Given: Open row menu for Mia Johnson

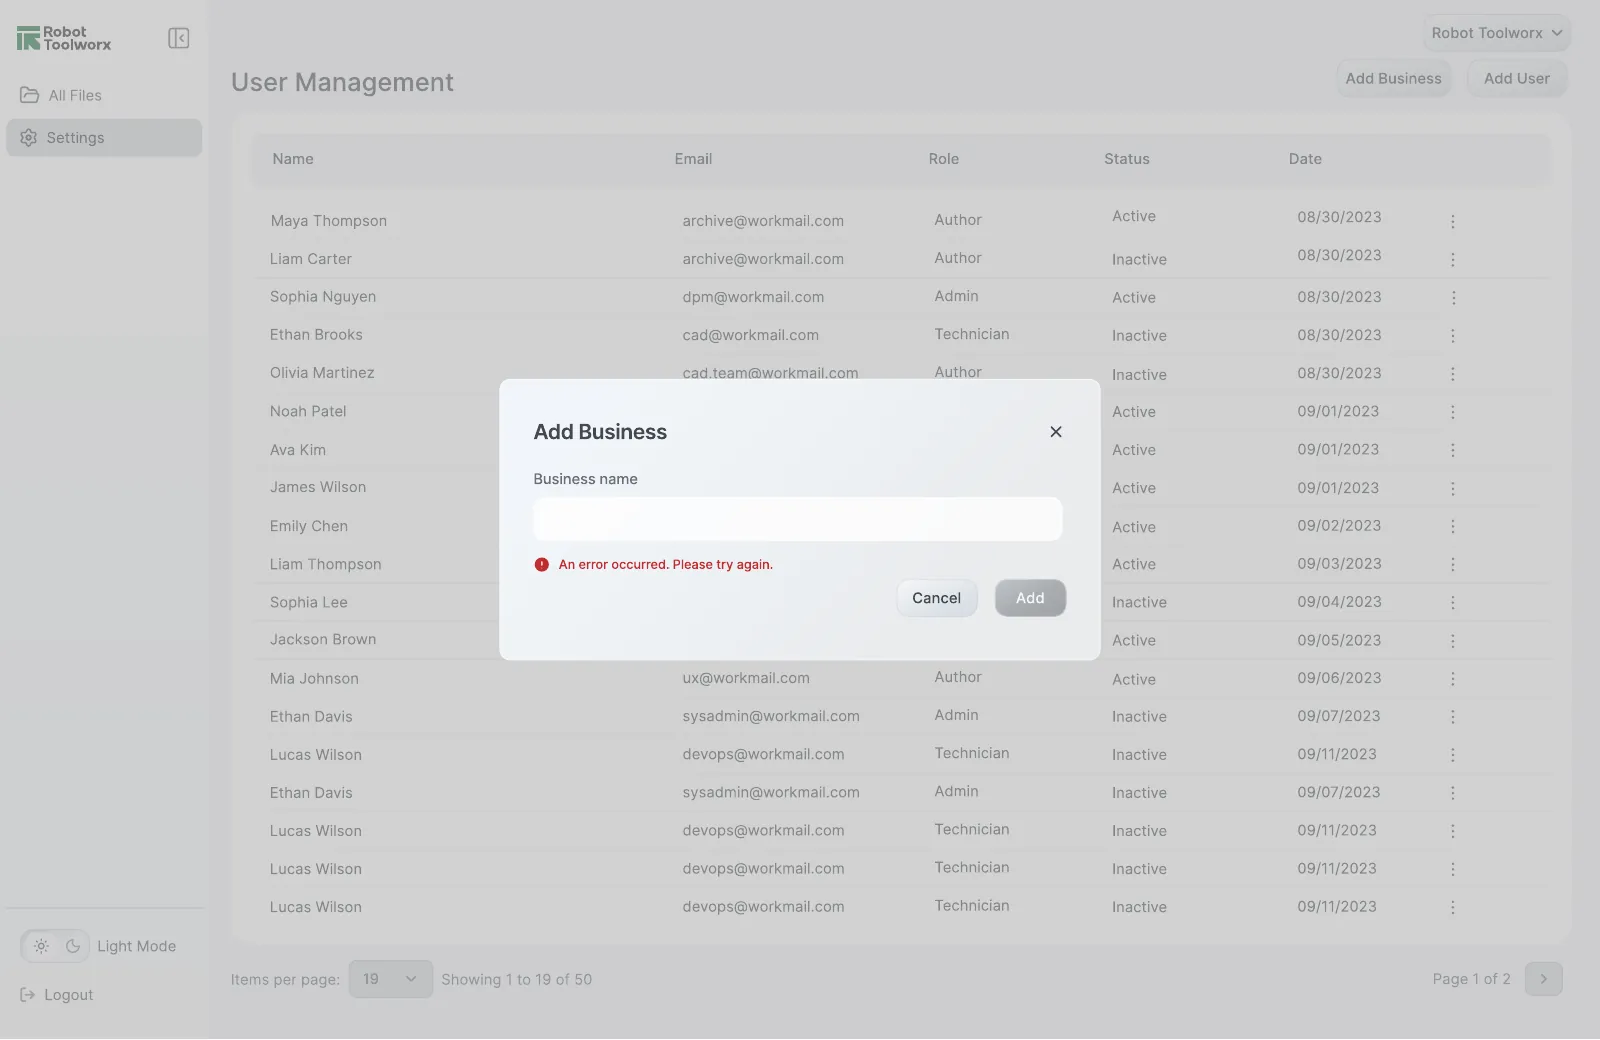Looking at the screenshot, I should pos(1453,678).
